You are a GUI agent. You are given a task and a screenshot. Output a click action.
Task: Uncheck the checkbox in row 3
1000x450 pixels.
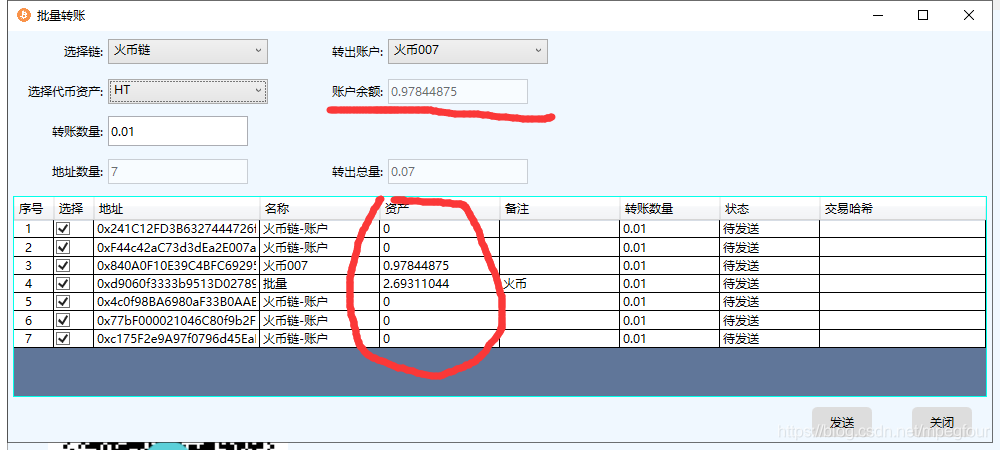point(63,265)
